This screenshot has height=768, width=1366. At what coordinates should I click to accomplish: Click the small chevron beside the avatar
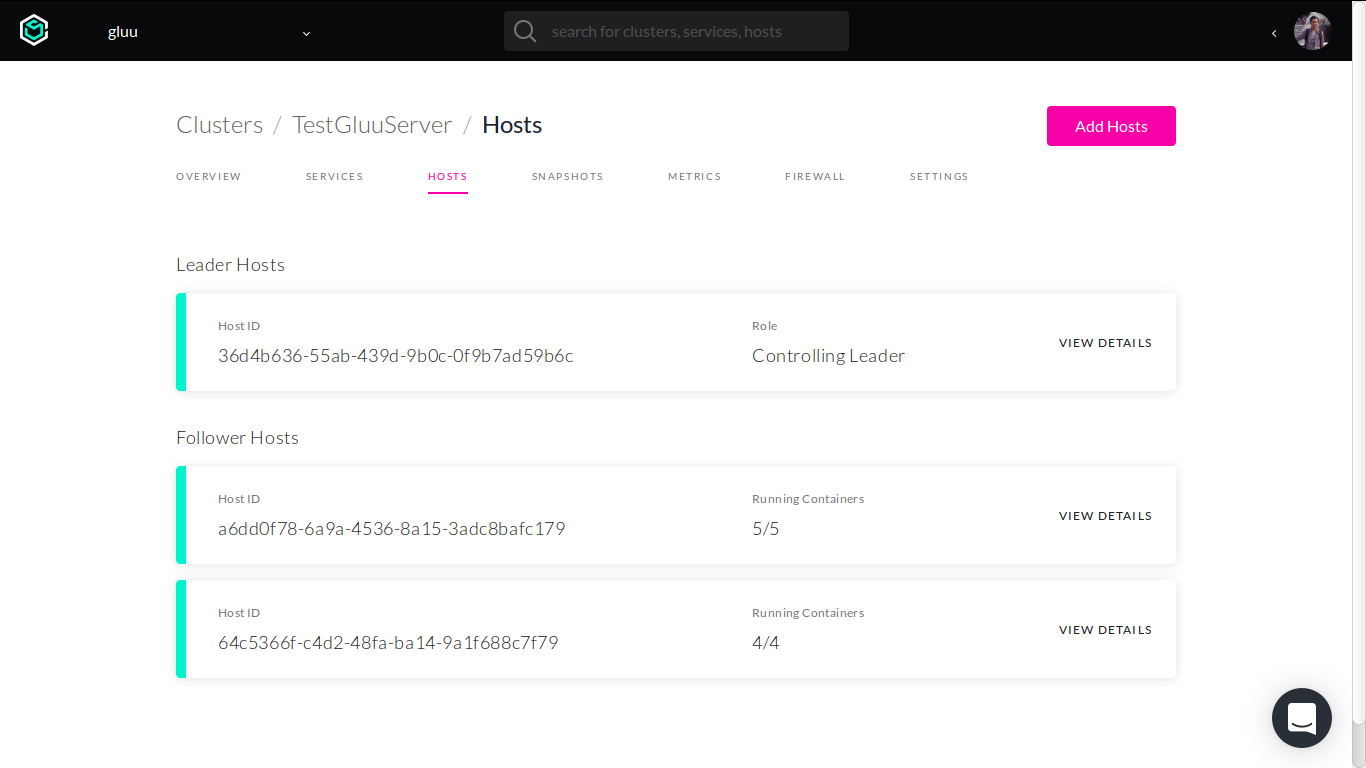(x=1274, y=33)
